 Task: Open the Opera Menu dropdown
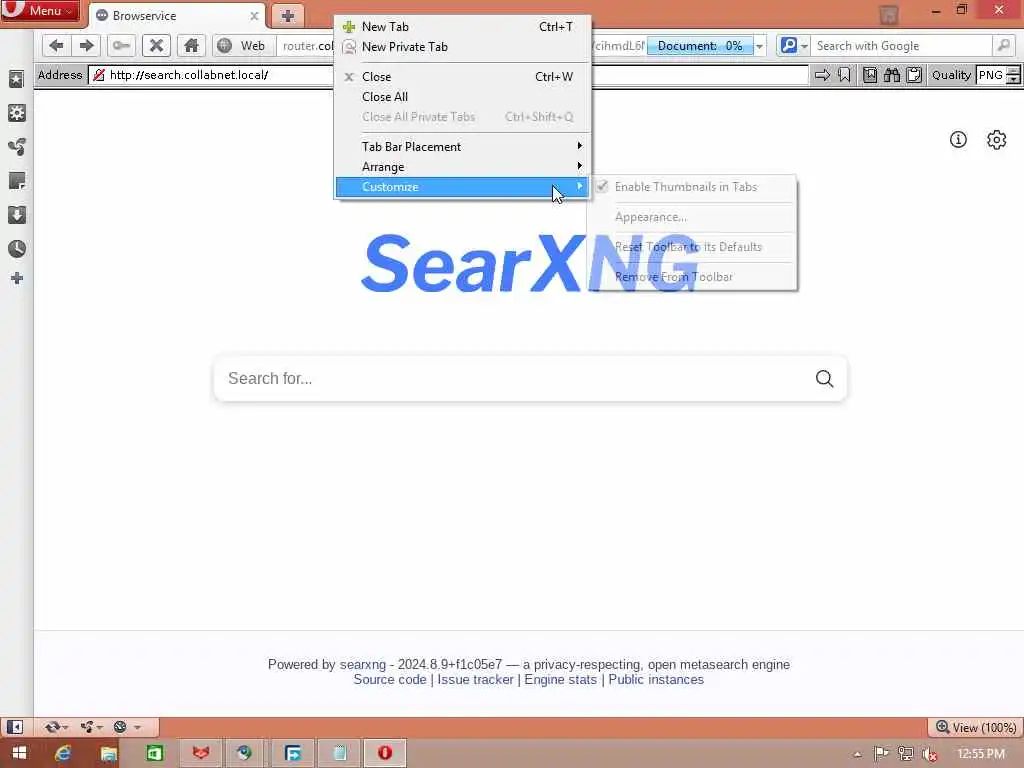point(40,11)
